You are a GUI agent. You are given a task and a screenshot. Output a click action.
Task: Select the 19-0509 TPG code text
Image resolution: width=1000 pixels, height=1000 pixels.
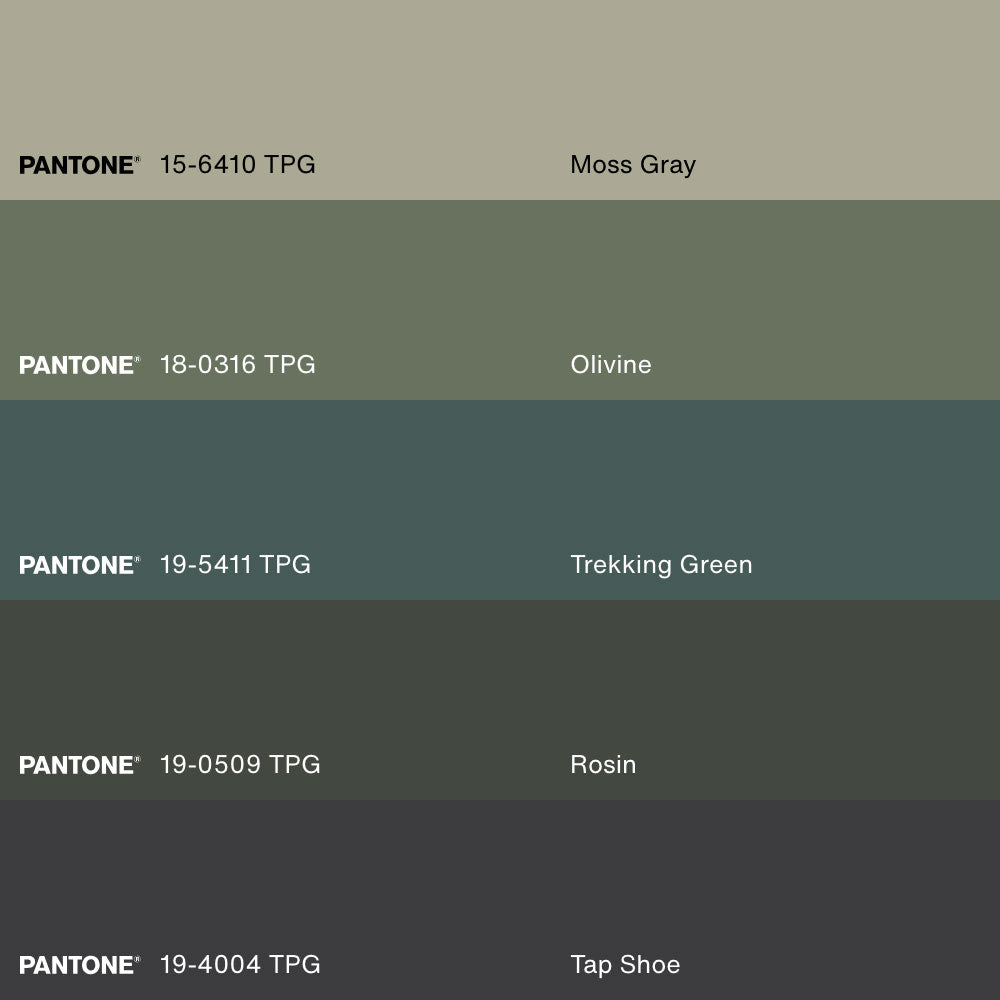click(x=240, y=764)
